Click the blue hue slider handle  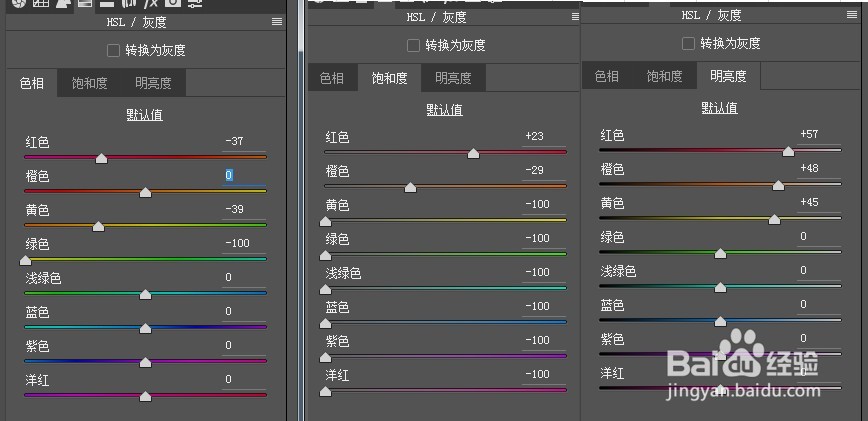pos(145,329)
